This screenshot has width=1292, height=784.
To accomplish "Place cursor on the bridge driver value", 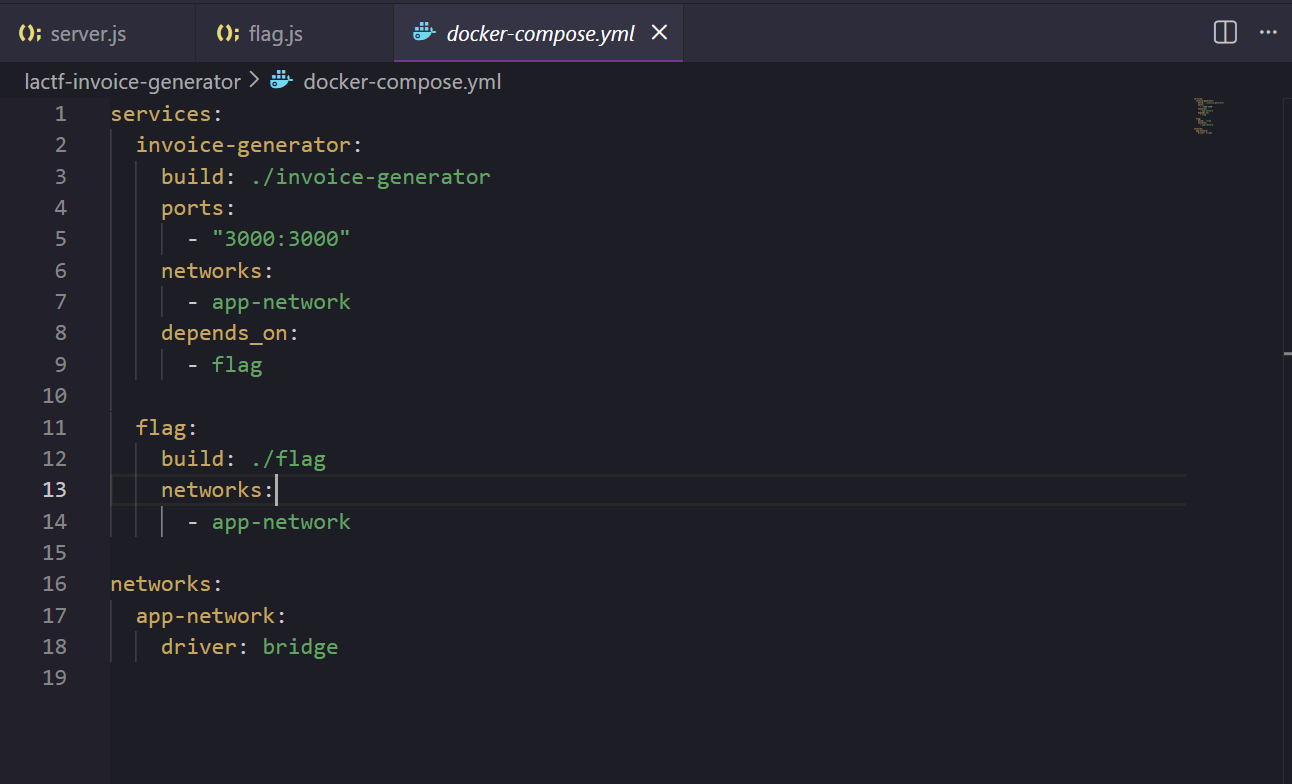I will tap(300, 647).
